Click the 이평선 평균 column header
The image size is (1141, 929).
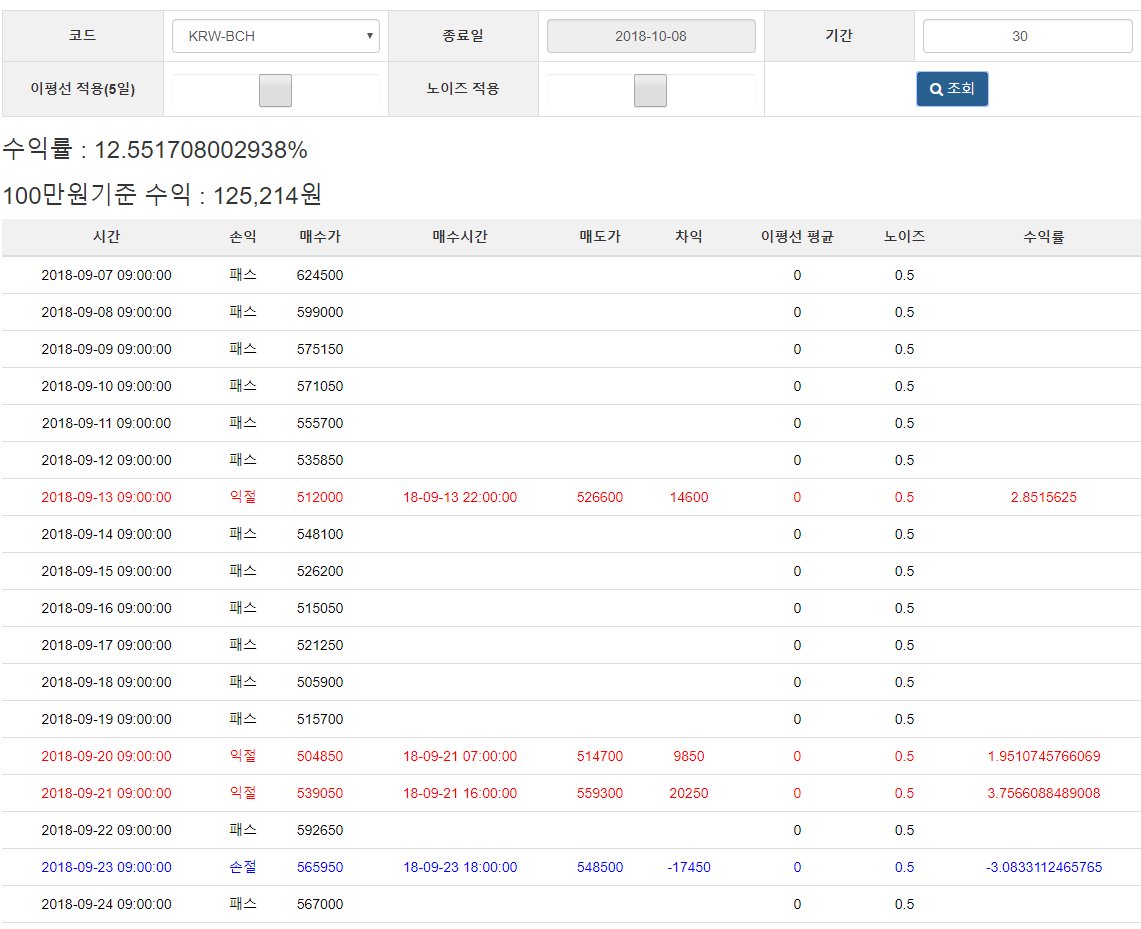point(797,236)
